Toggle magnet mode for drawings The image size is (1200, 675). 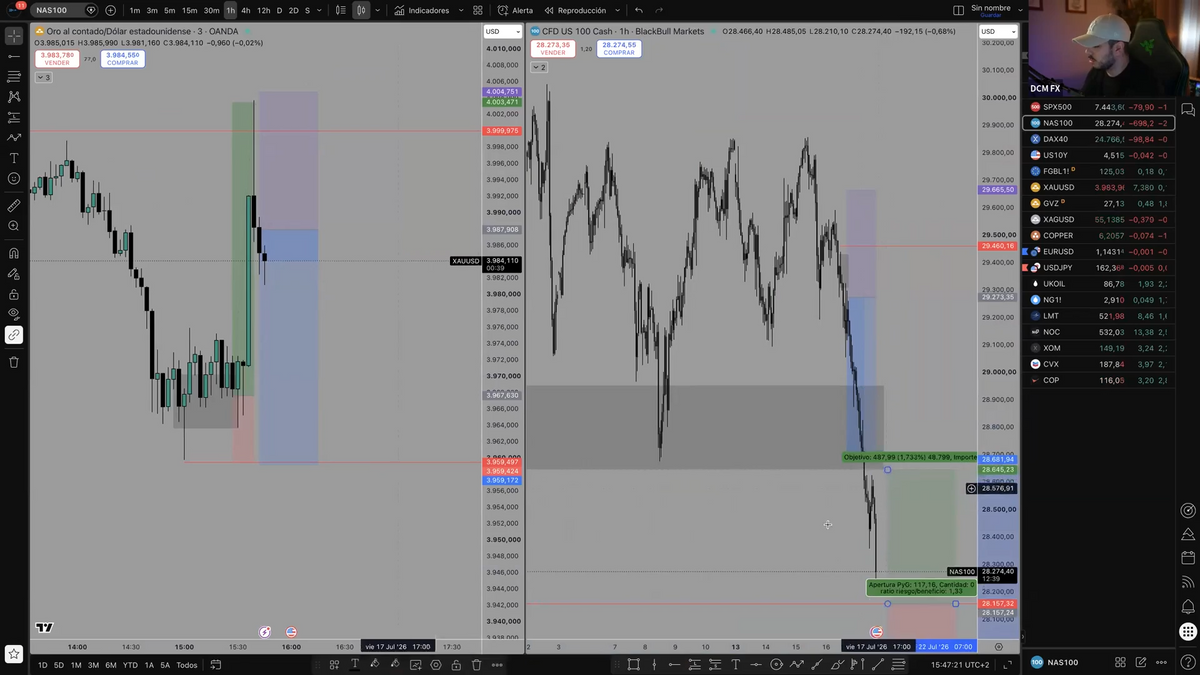(14, 253)
